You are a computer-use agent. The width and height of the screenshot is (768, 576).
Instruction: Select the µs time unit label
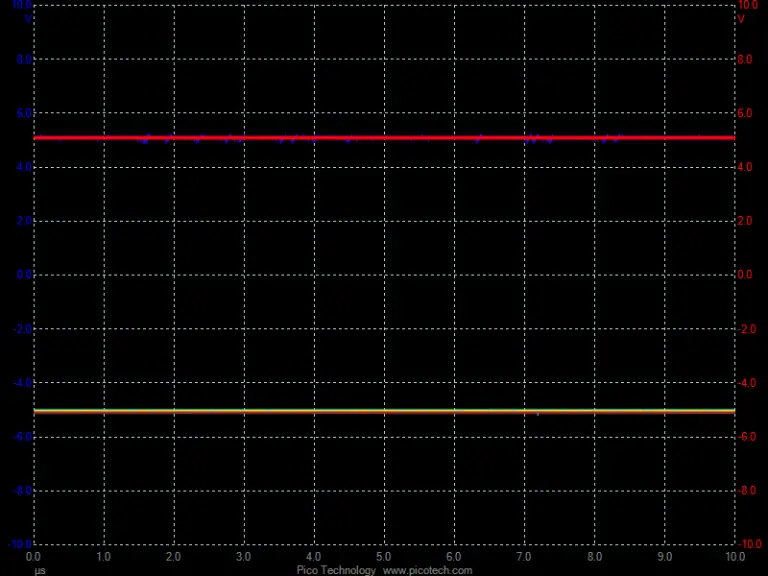click(40, 571)
